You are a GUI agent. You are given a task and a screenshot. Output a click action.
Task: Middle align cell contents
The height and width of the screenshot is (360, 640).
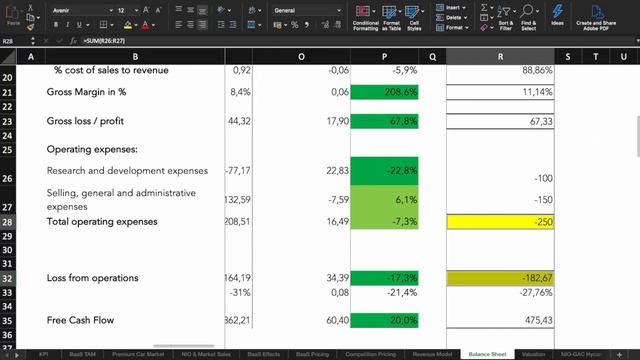coord(190,10)
